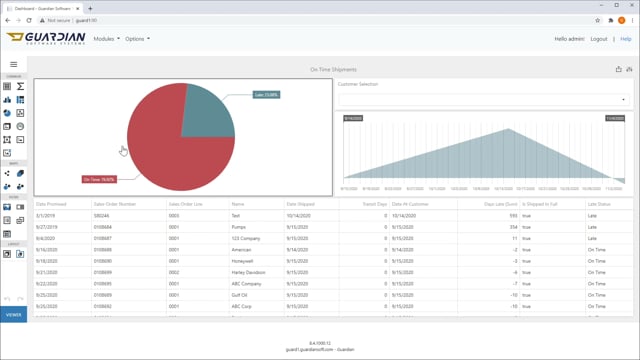Add a Bound Image item from toolbox
The height and width of the screenshot is (360, 640).
tap(7, 153)
